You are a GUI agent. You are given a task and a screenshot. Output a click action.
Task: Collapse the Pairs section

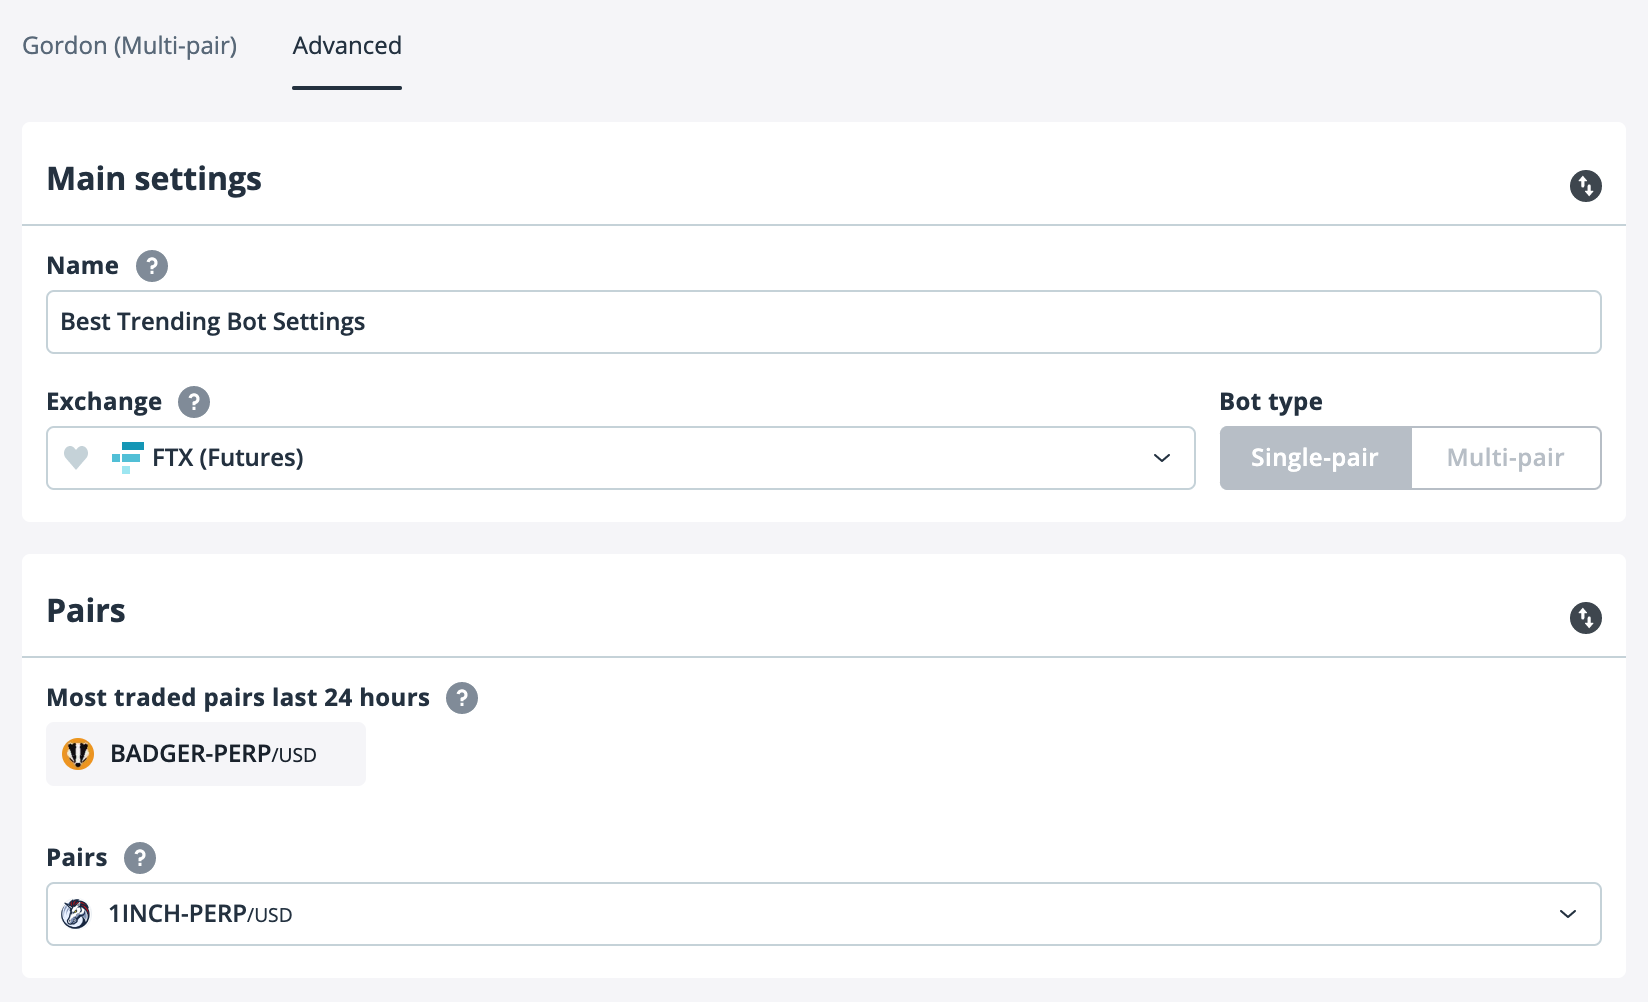pyautogui.click(x=1585, y=618)
